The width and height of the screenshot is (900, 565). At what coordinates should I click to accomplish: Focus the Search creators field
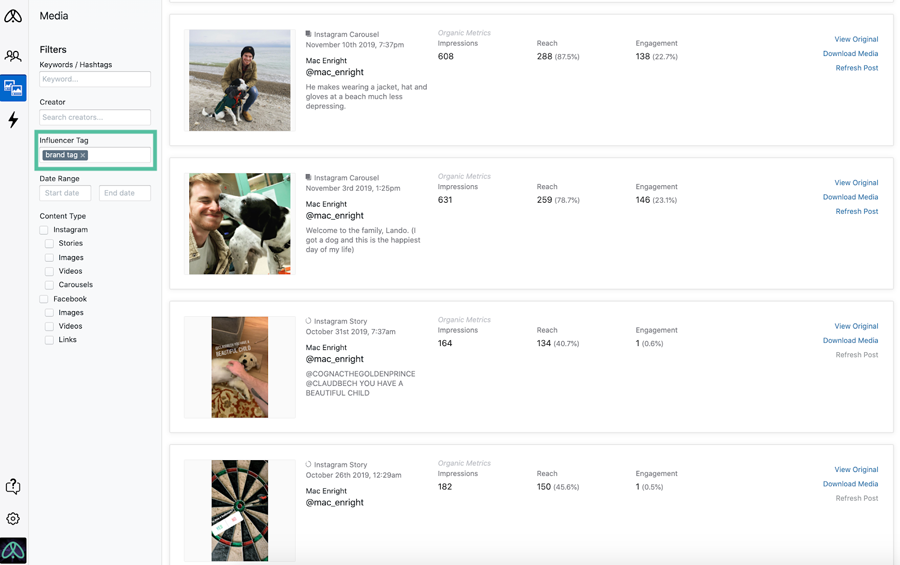95,117
